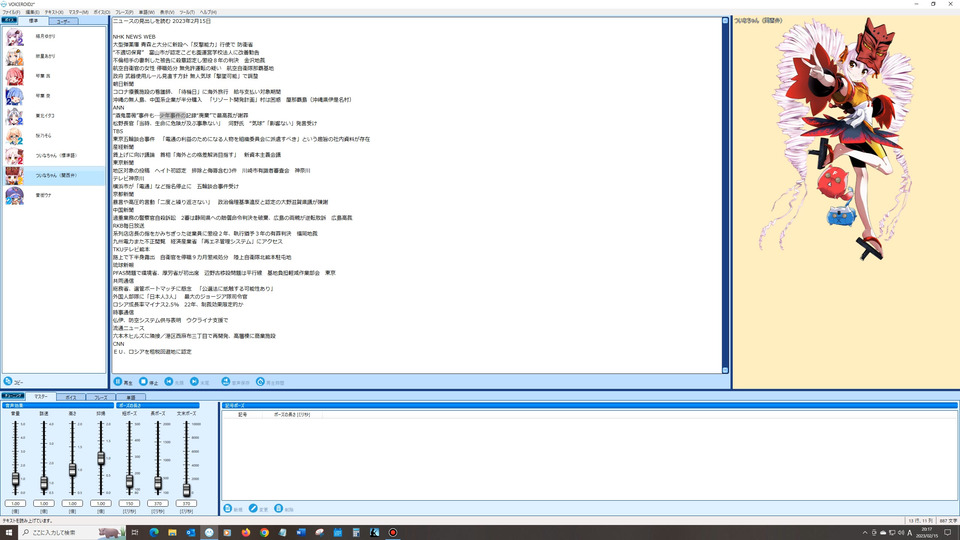Image resolution: width=960 pixels, height=540 pixels.
Task: Open the テキスト menu
Action: pos(54,12)
